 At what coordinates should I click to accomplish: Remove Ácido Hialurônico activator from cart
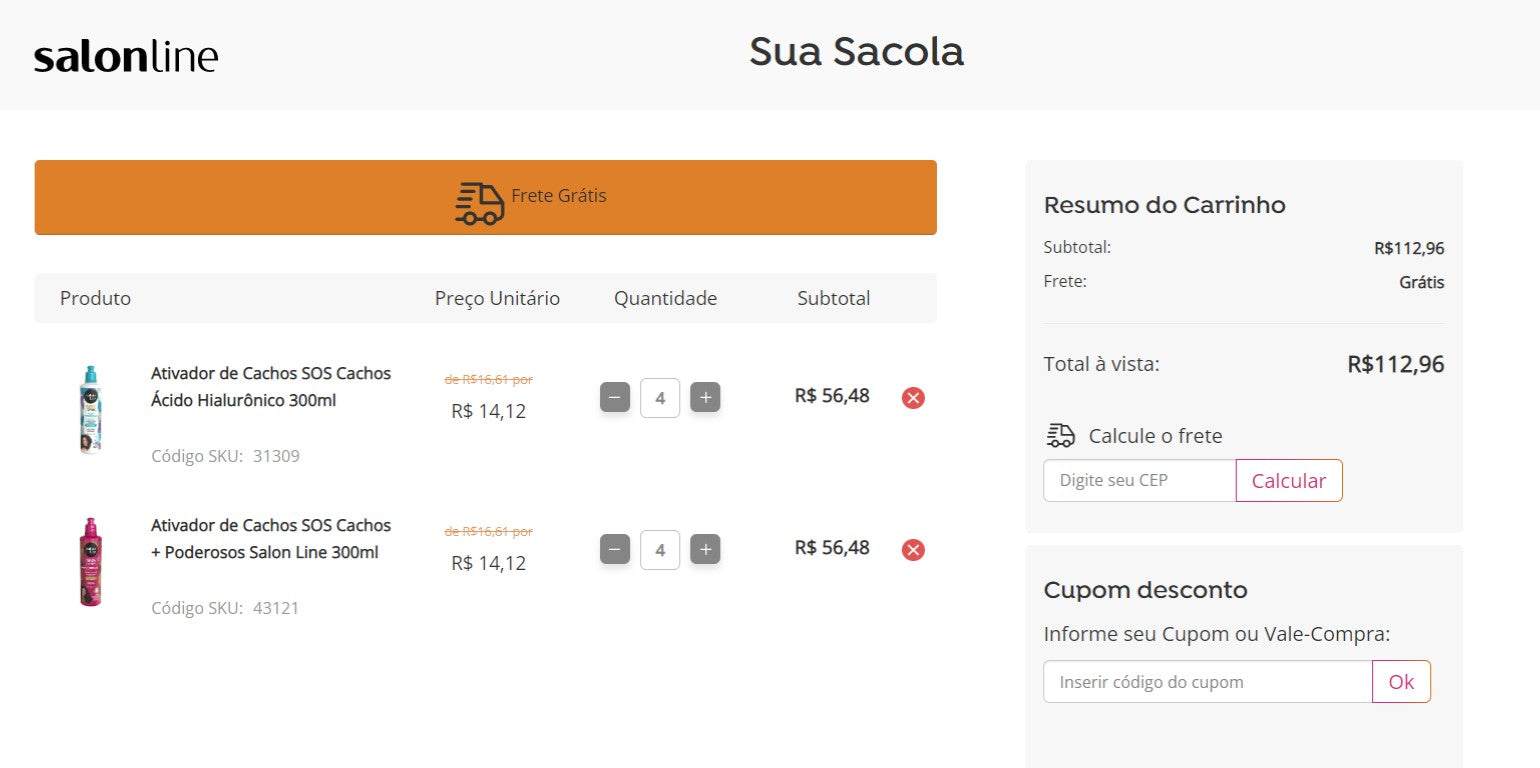[x=913, y=398]
